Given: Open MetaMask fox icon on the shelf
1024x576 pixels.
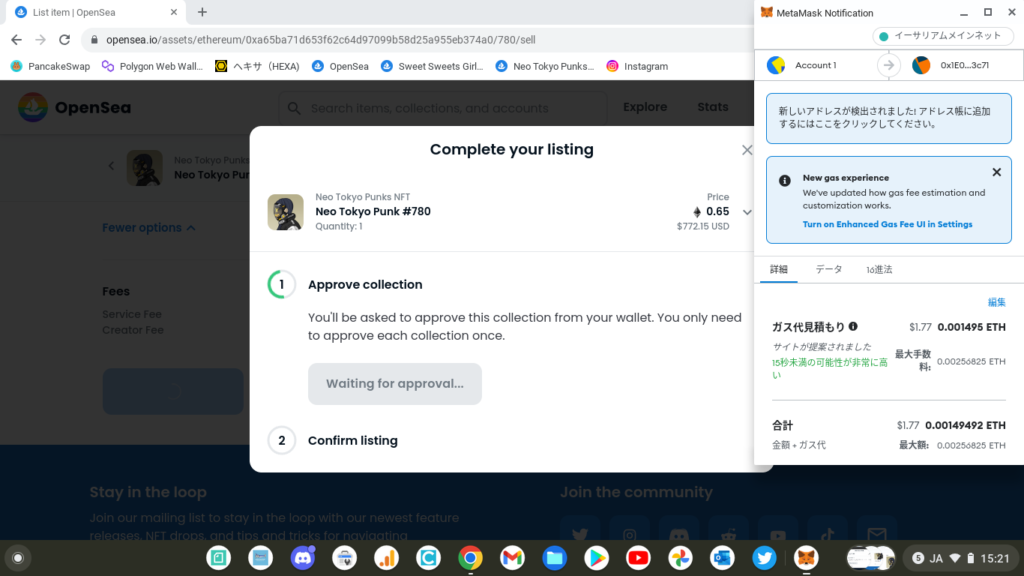Looking at the screenshot, I should coord(807,558).
